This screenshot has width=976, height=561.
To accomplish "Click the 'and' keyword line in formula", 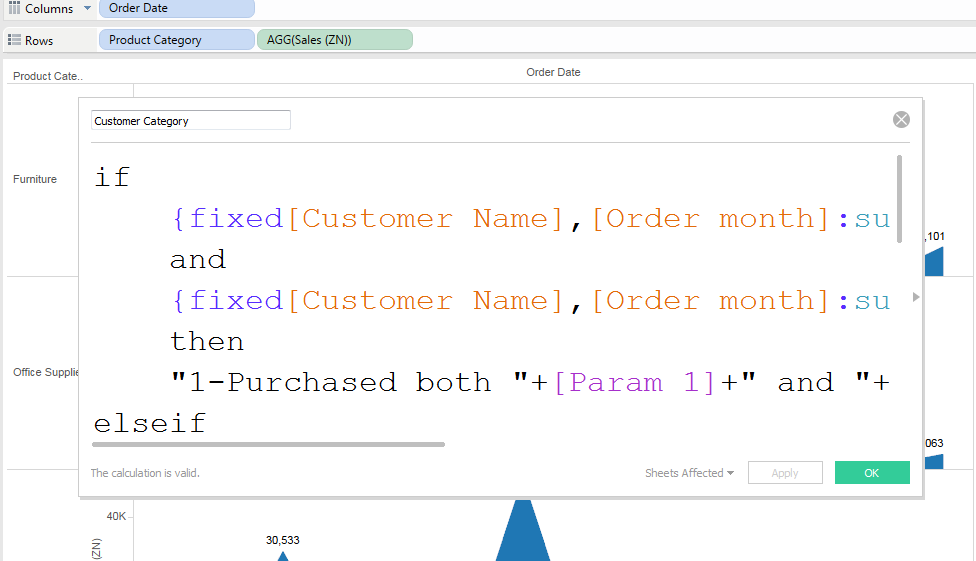I will [198, 260].
